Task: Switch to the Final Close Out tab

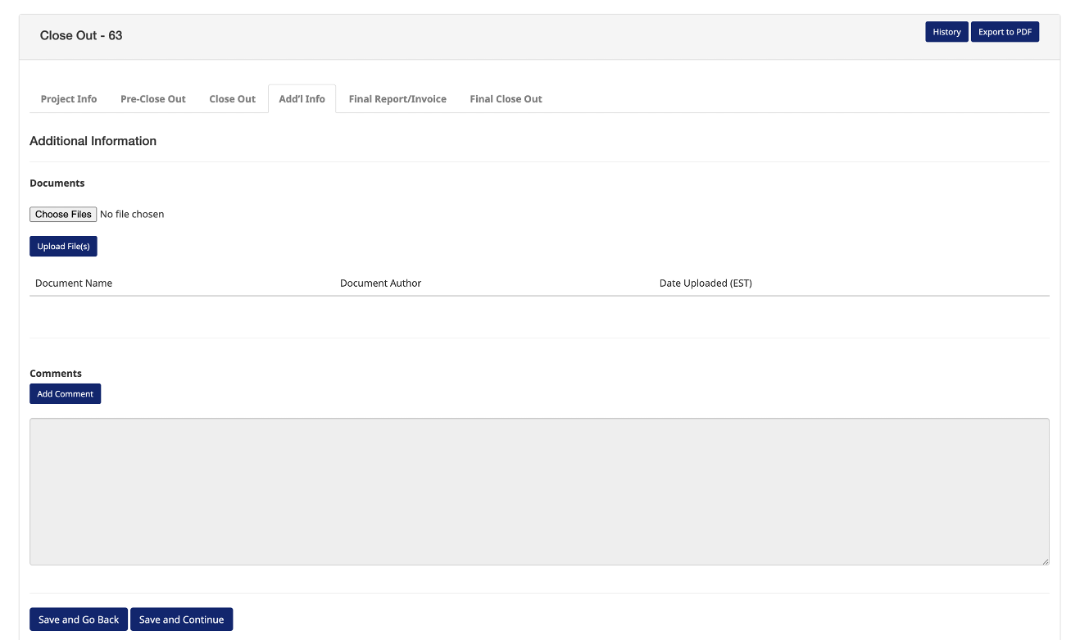Action: [x=506, y=99]
